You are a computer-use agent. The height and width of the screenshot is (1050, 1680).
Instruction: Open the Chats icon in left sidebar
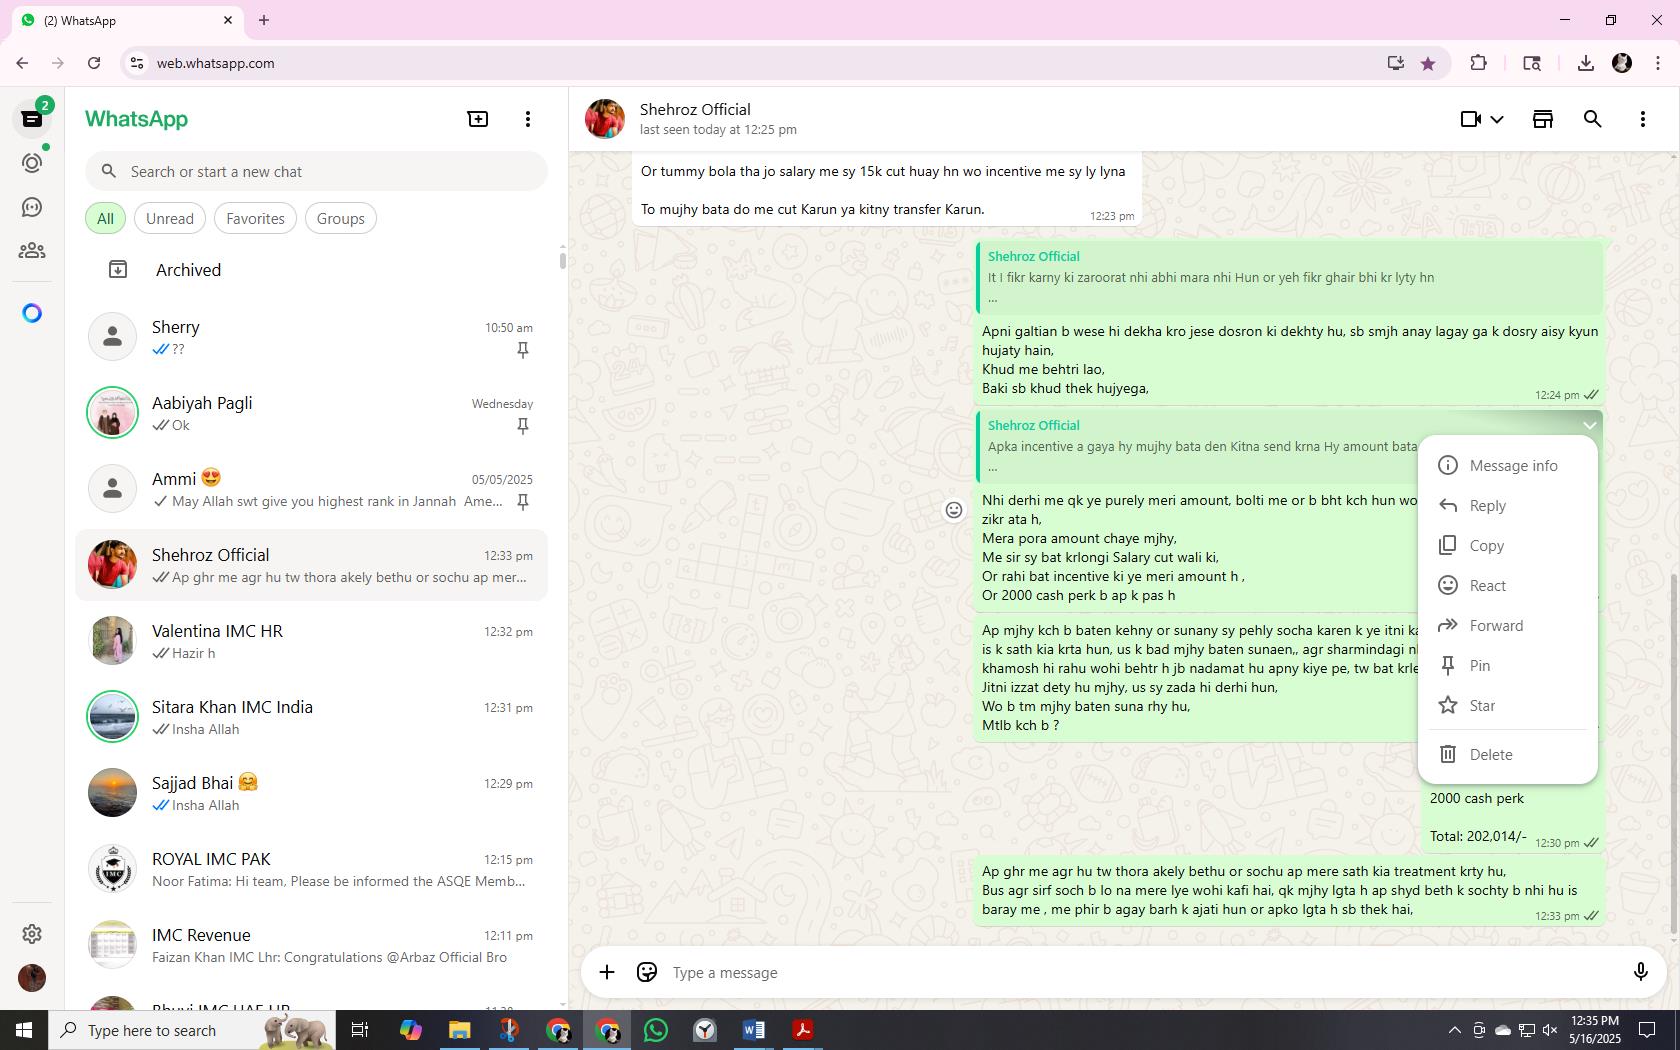coord(32,119)
